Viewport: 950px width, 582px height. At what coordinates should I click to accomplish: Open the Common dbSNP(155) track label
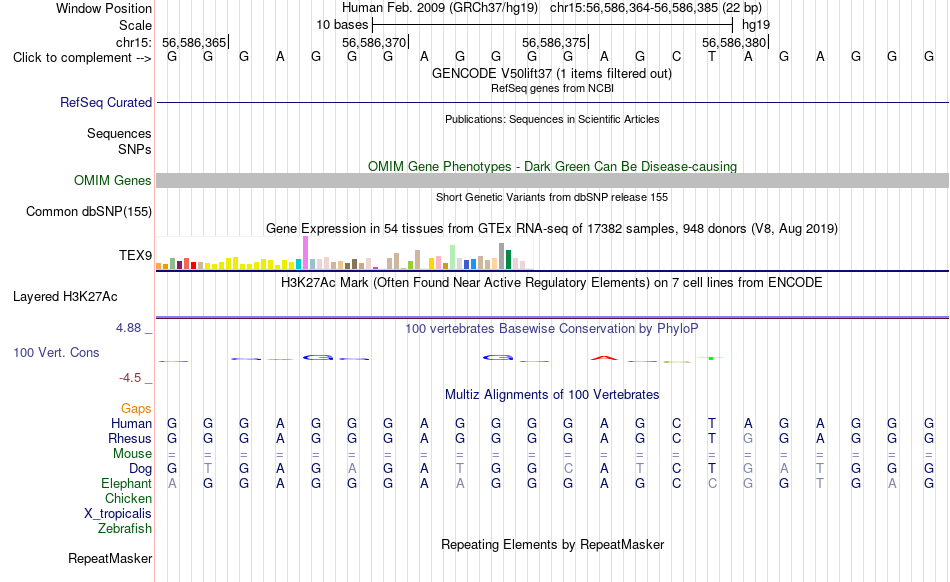tap(88, 211)
